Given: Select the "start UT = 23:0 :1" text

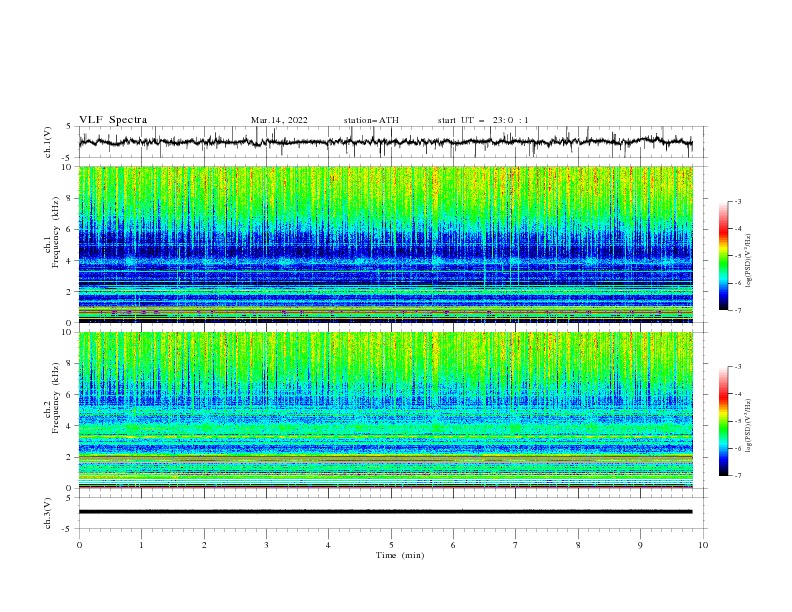Looking at the screenshot, I should [x=483, y=120].
